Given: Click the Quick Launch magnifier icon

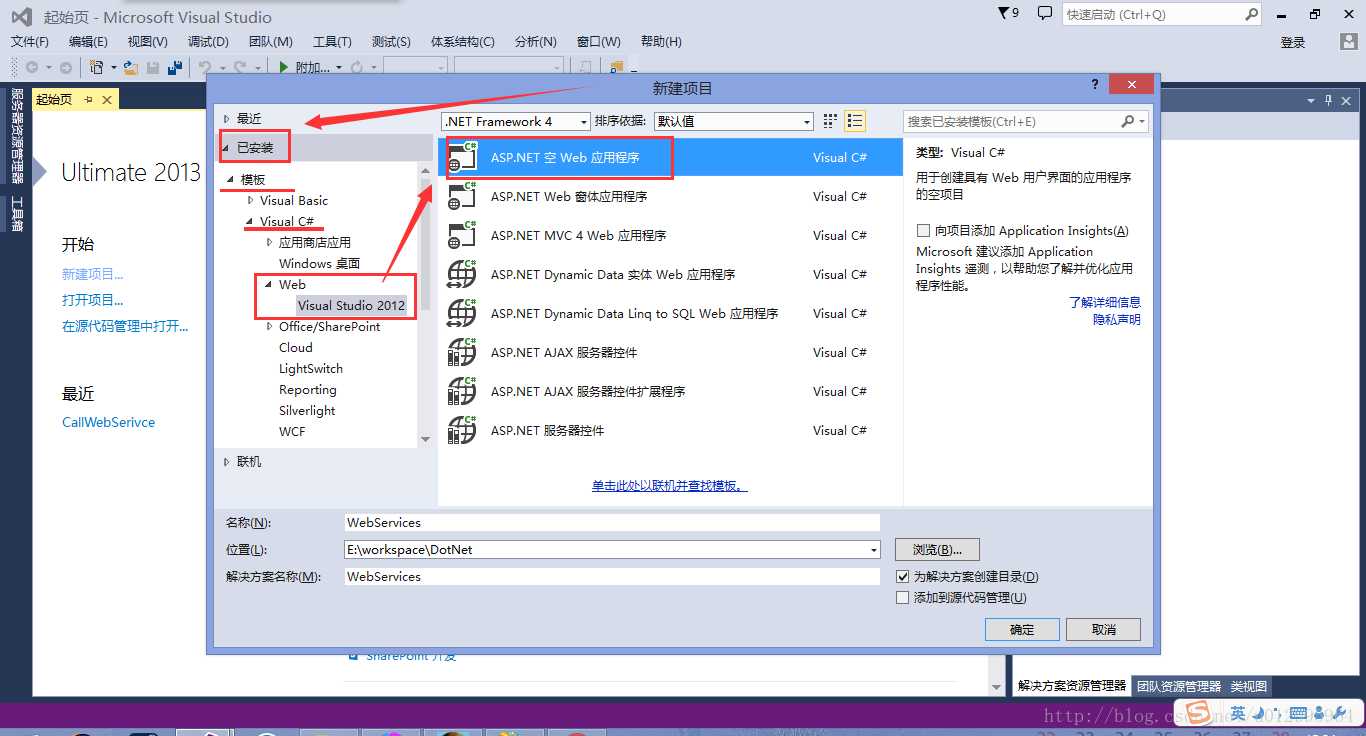Looking at the screenshot, I should click(1252, 14).
